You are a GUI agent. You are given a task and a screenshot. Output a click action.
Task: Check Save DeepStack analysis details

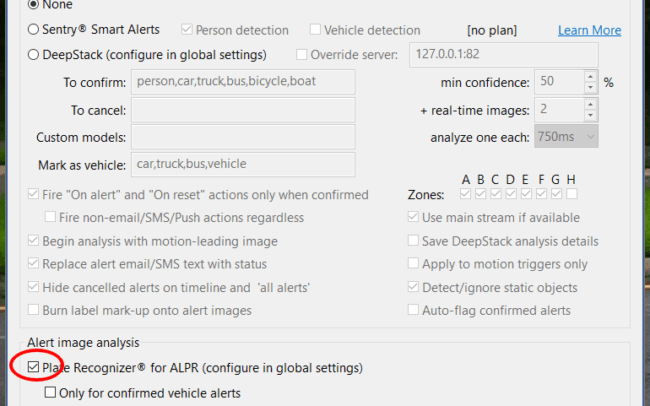tap(413, 241)
